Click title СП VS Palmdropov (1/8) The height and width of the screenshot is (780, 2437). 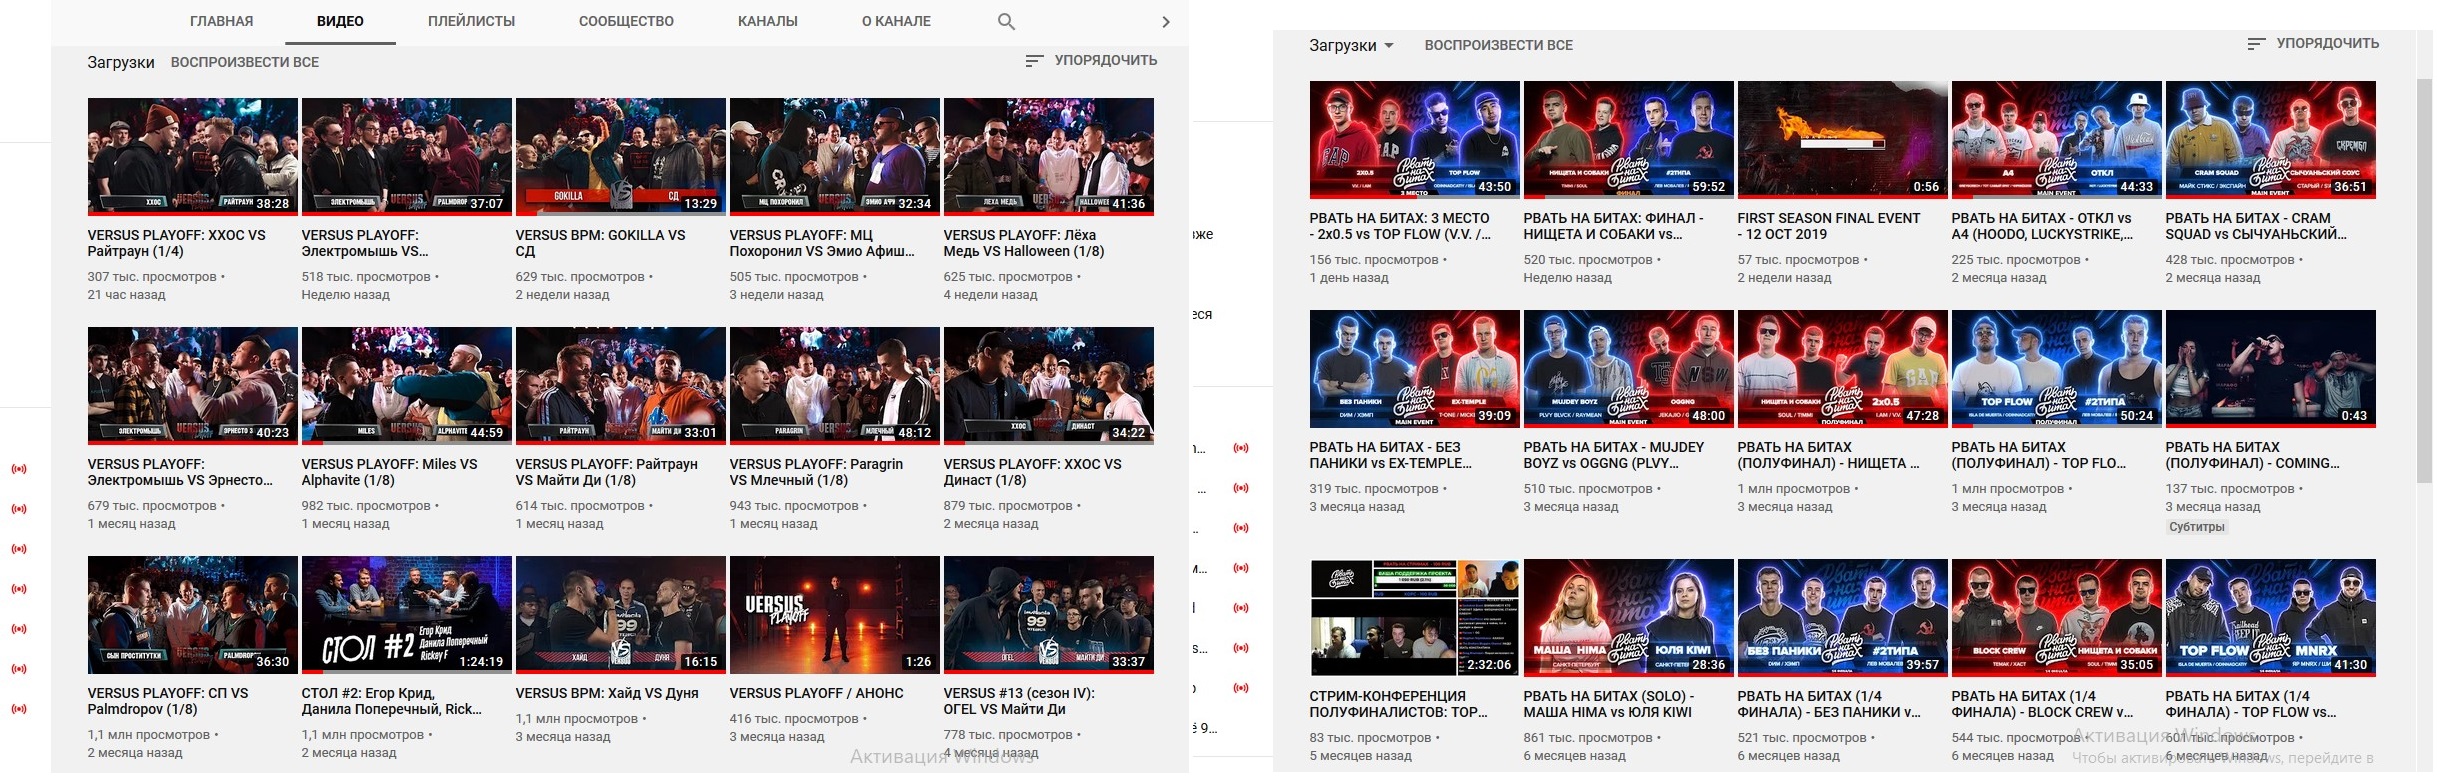point(168,701)
